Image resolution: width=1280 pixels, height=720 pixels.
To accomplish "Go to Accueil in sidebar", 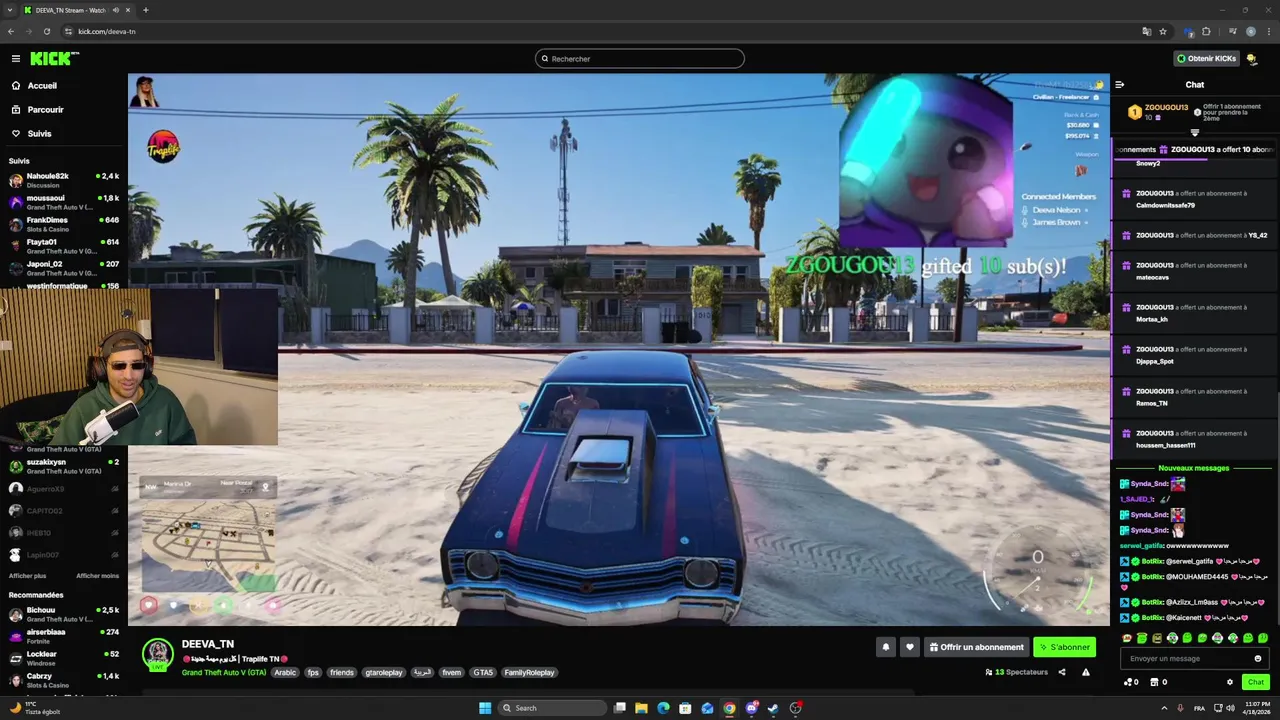I will pyautogui.click(x=34, y=86).
